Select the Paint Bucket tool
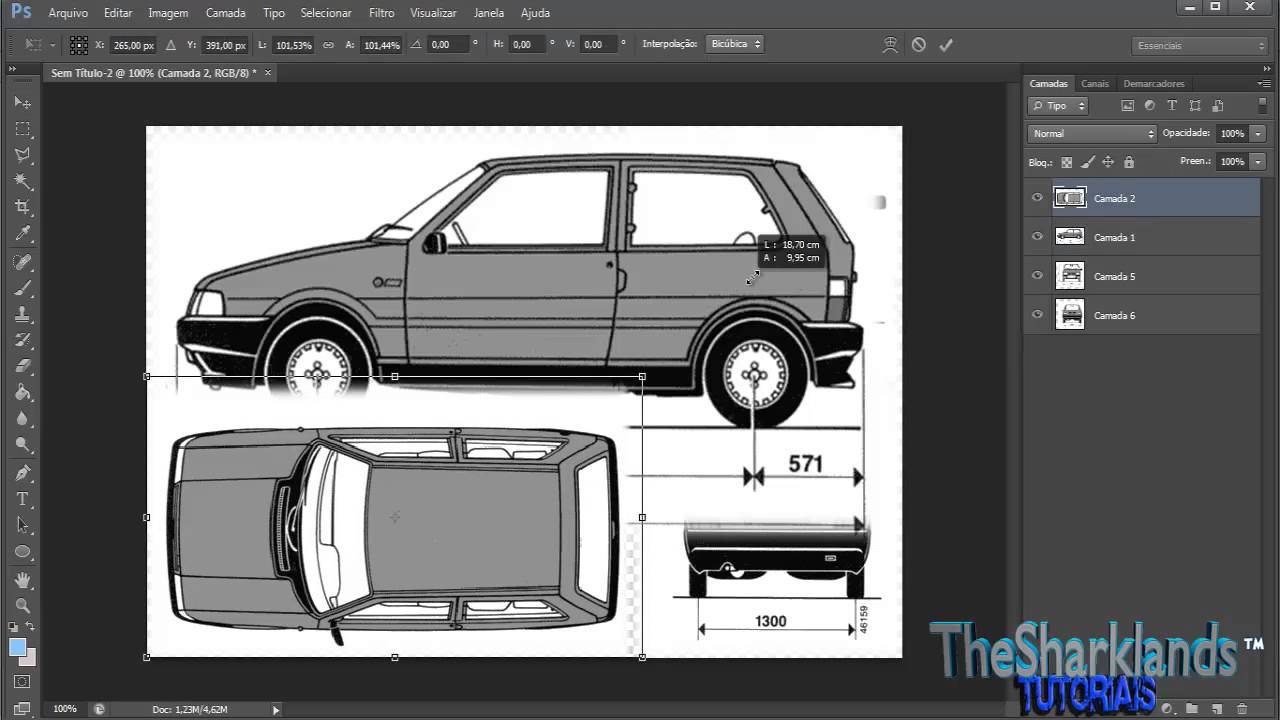Viewport: 1280px width, 720px height. click(22, 393)
